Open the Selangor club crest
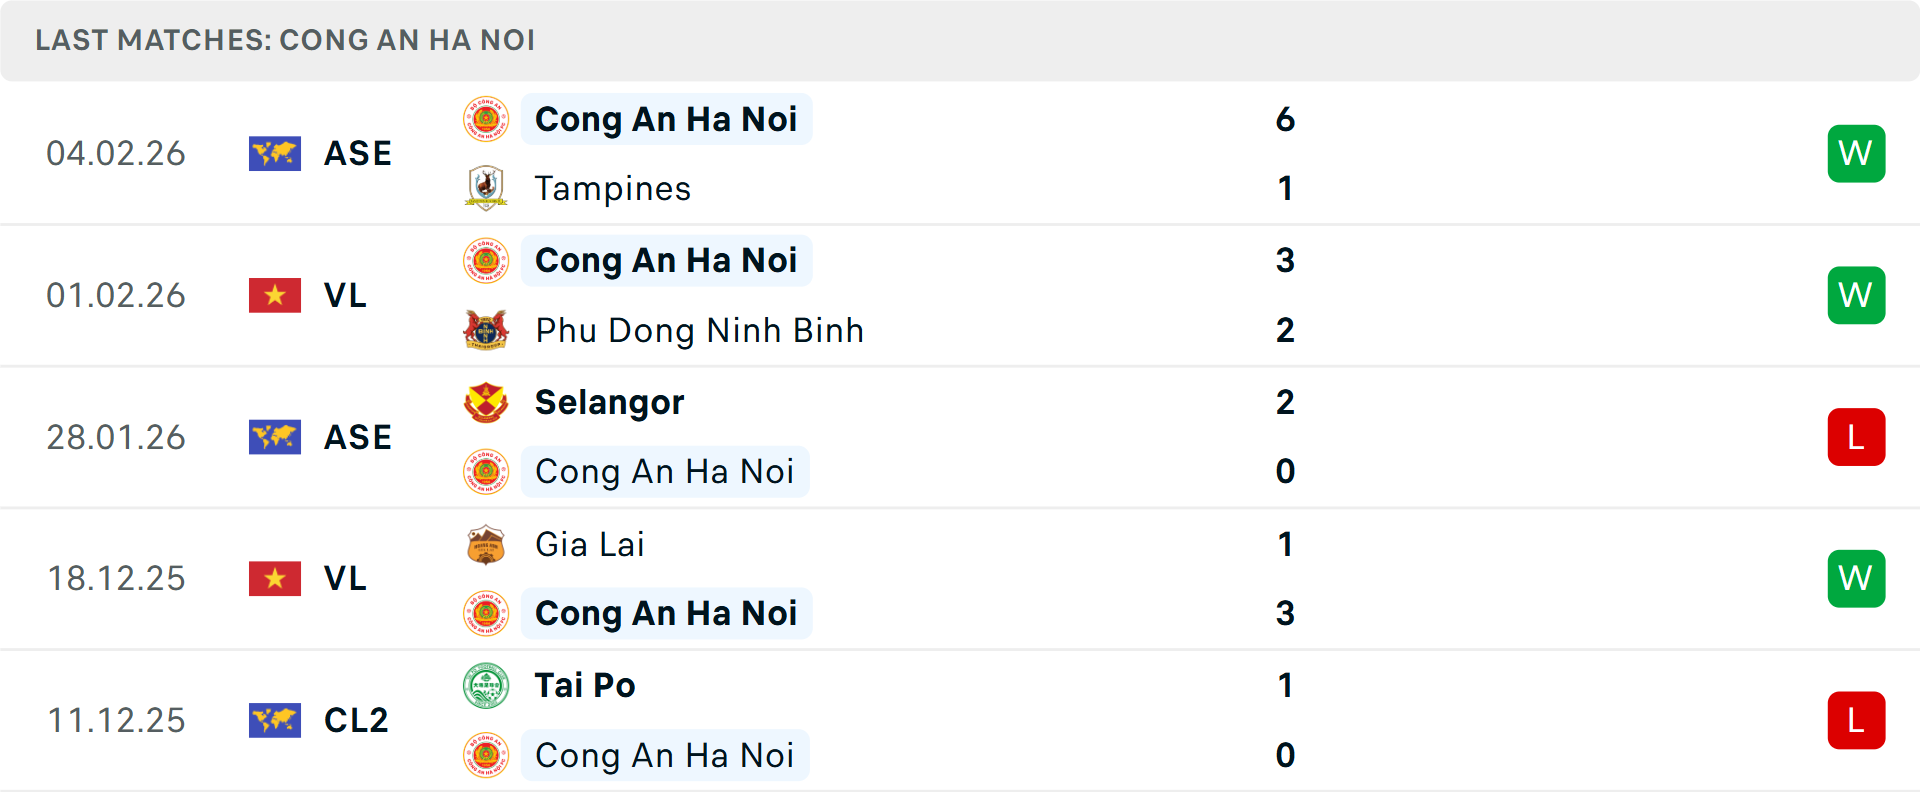The width and height of the screenshot is (1920, 792). point(486,402)
